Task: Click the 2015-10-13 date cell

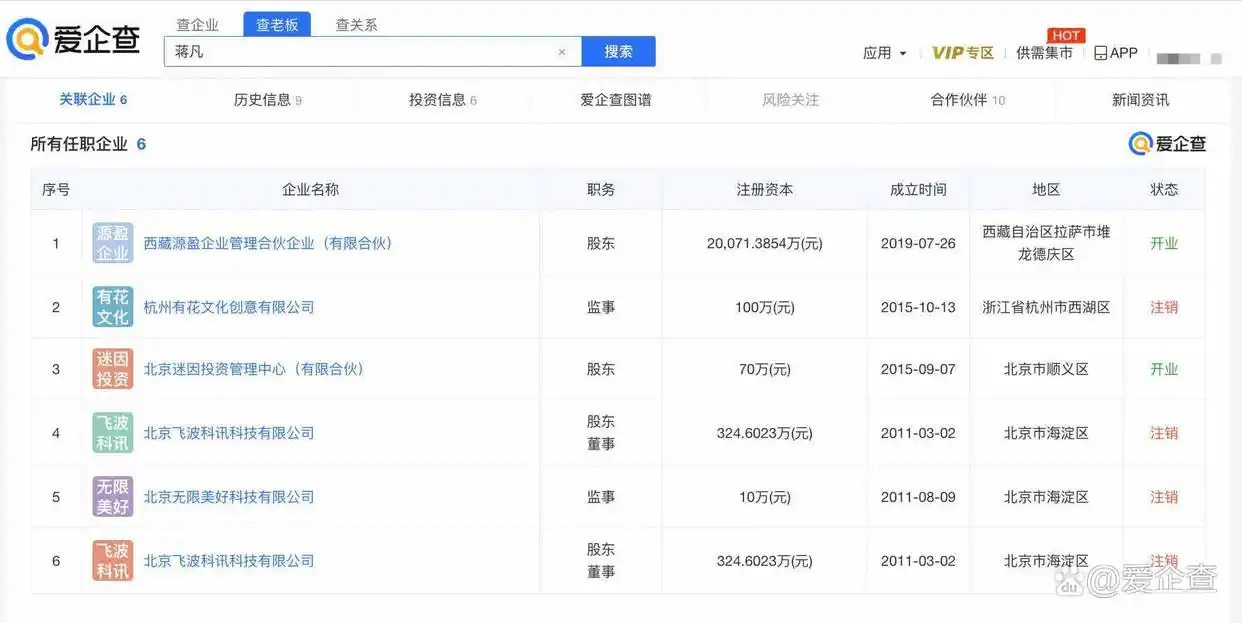Action: (918, 307)
